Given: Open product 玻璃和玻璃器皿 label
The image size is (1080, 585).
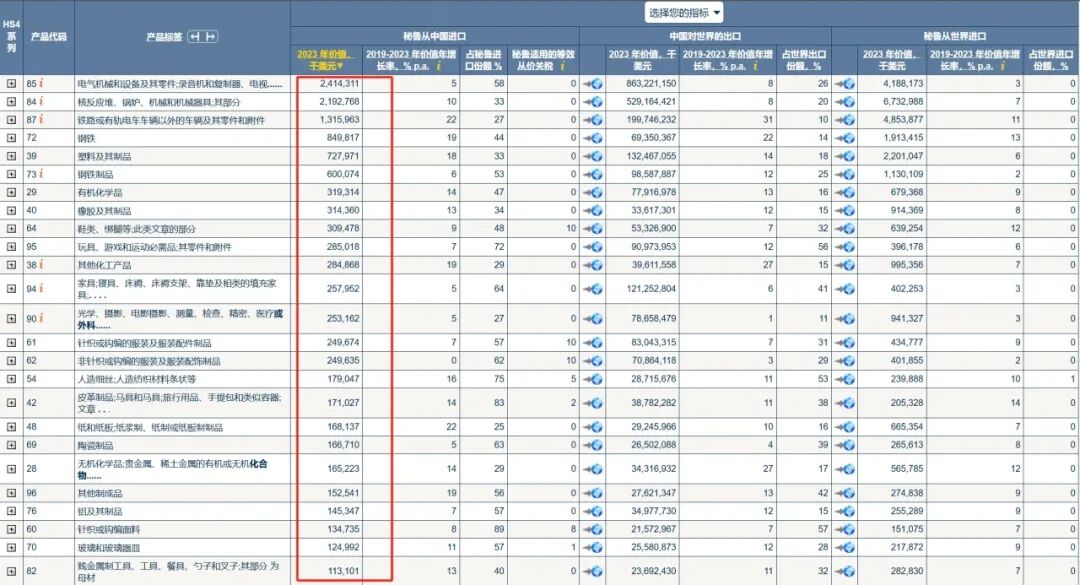Looking at the screenshot, I should pos(108,547).
